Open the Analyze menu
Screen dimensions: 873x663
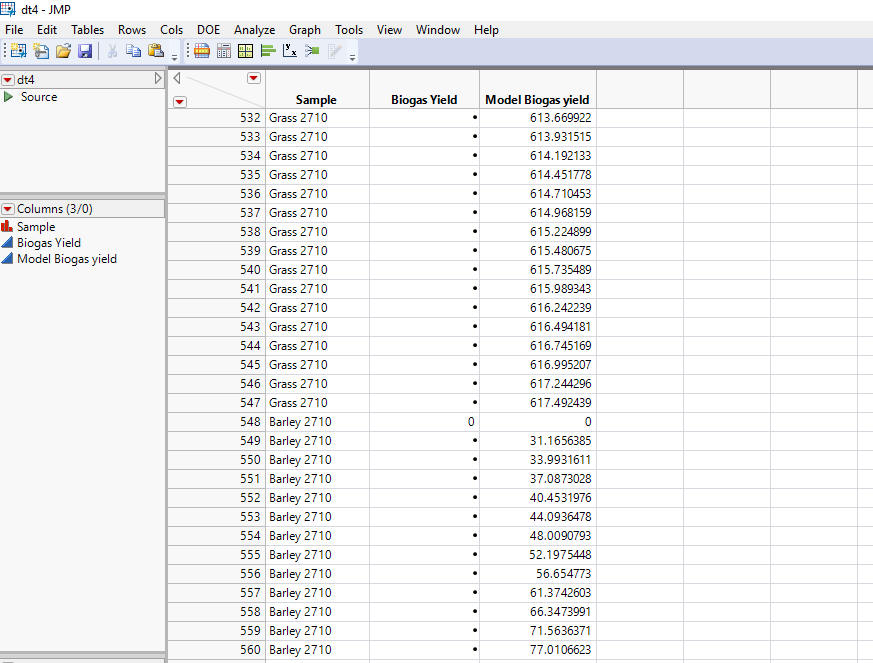click(x=254, y=30)
